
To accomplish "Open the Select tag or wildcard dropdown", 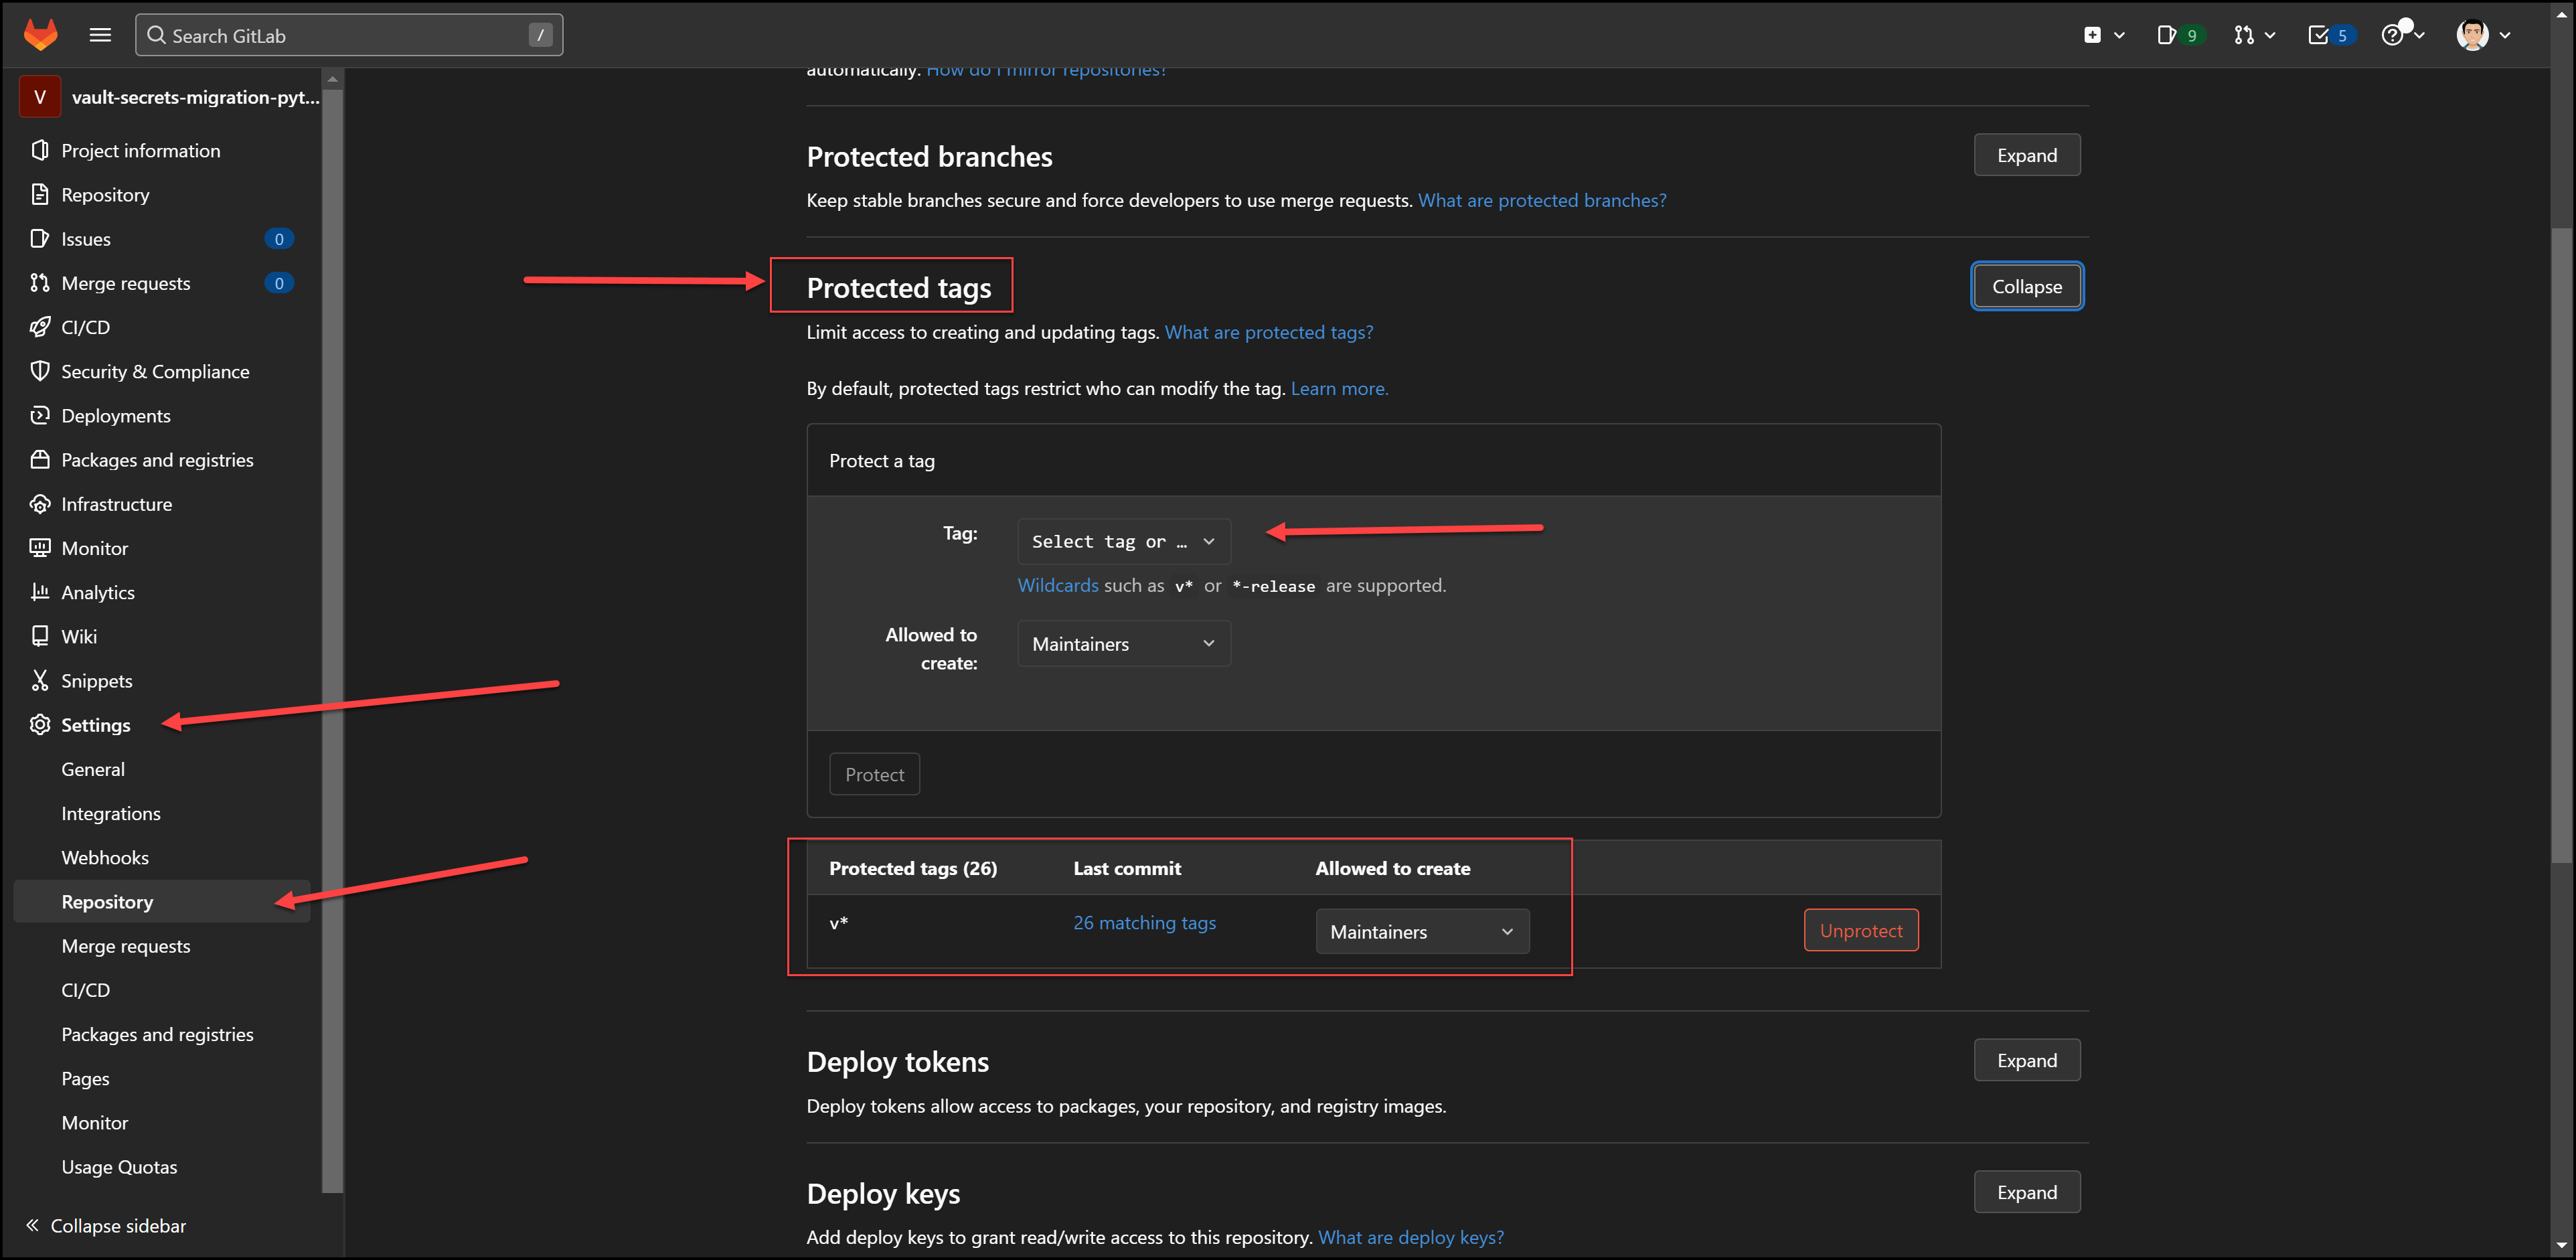I will 1123,541.
